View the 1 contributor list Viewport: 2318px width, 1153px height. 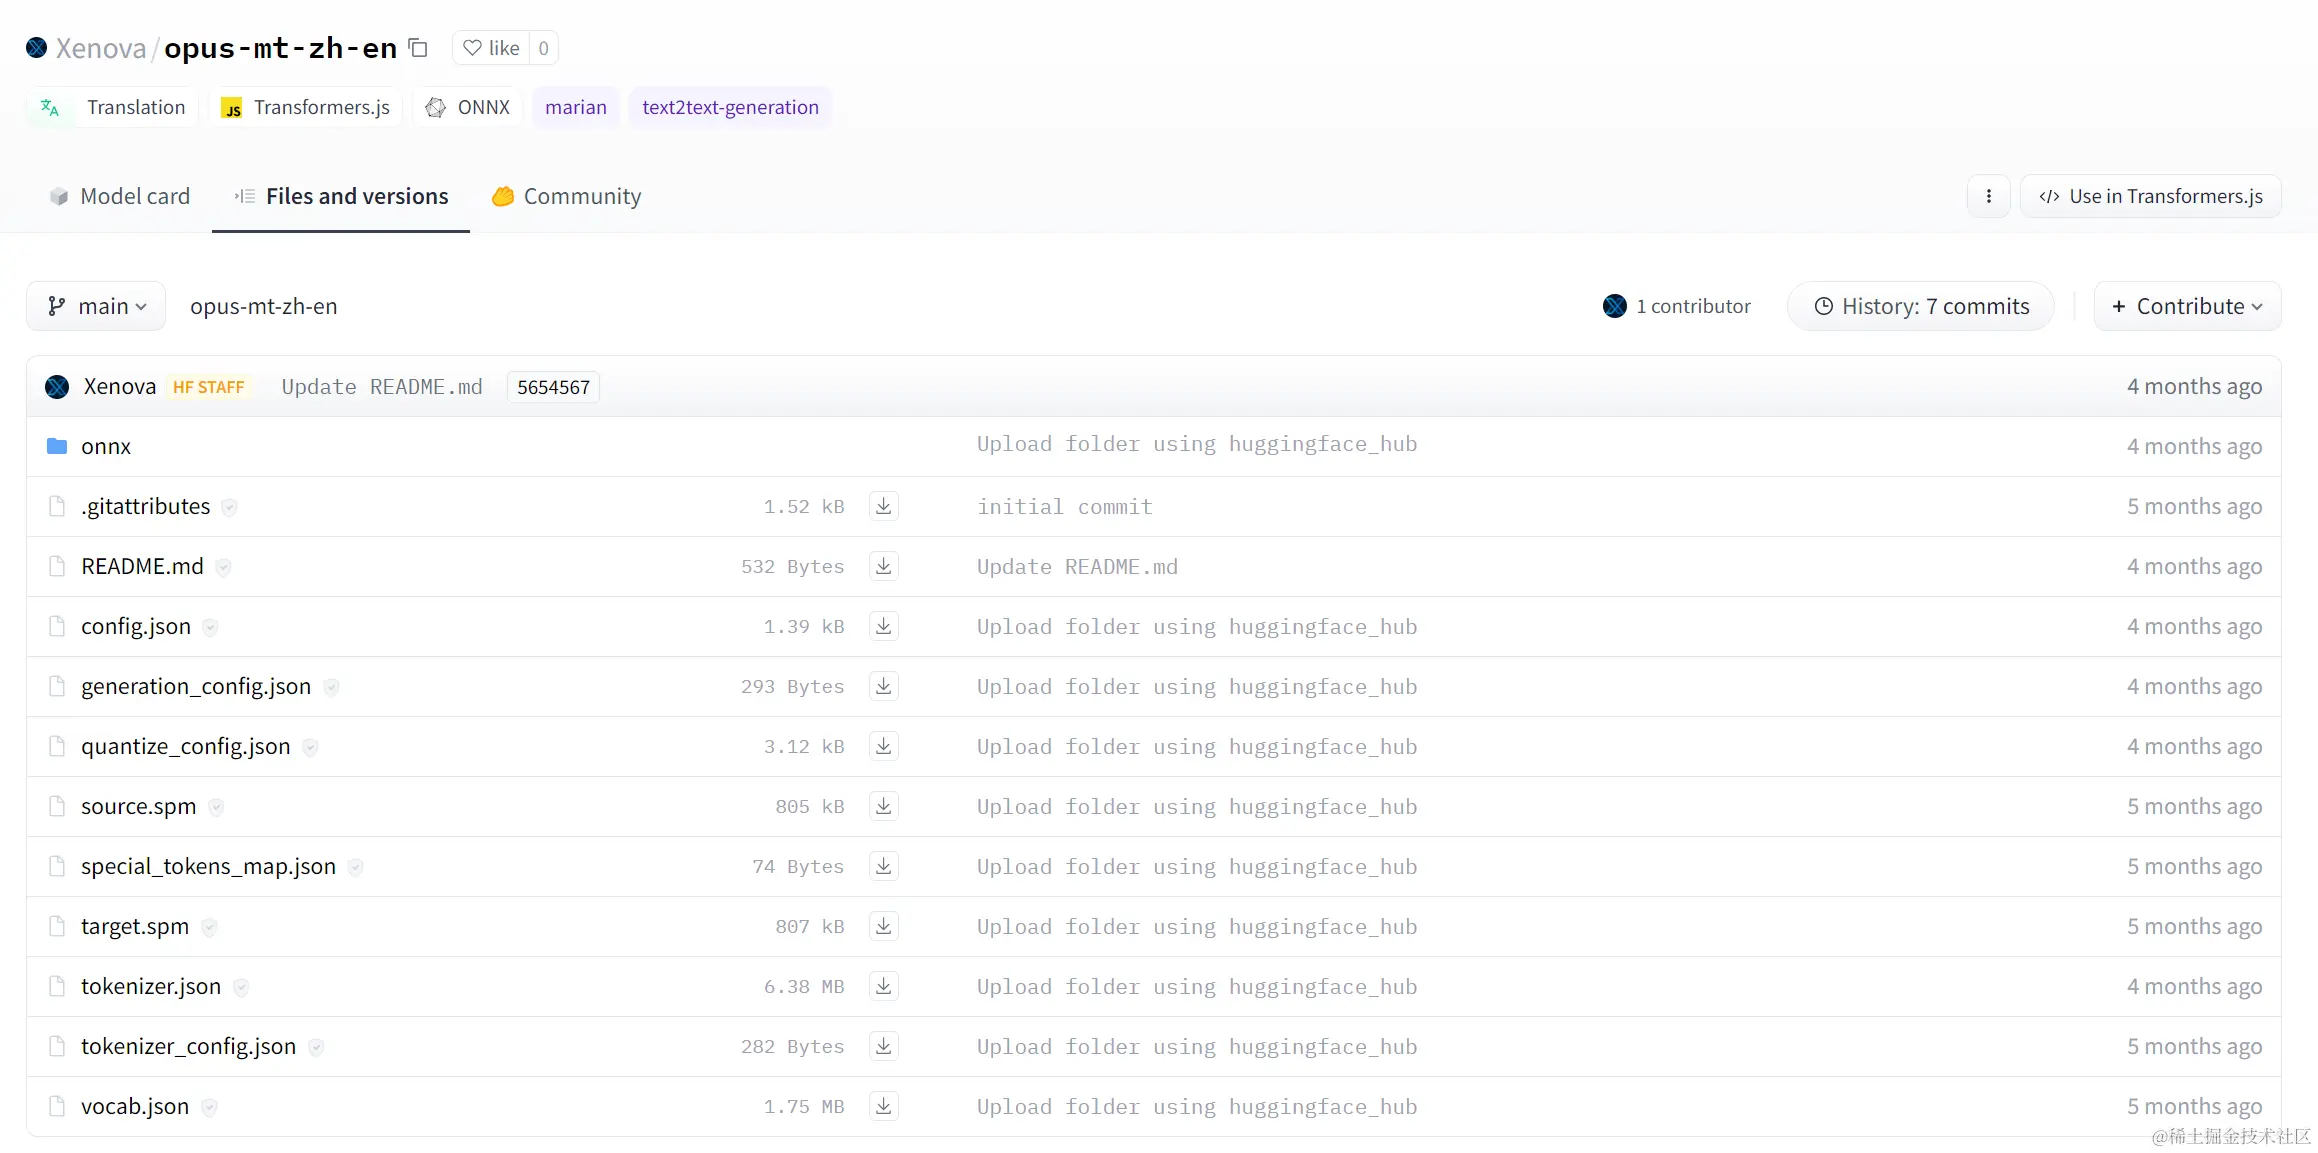point(1676,306)
